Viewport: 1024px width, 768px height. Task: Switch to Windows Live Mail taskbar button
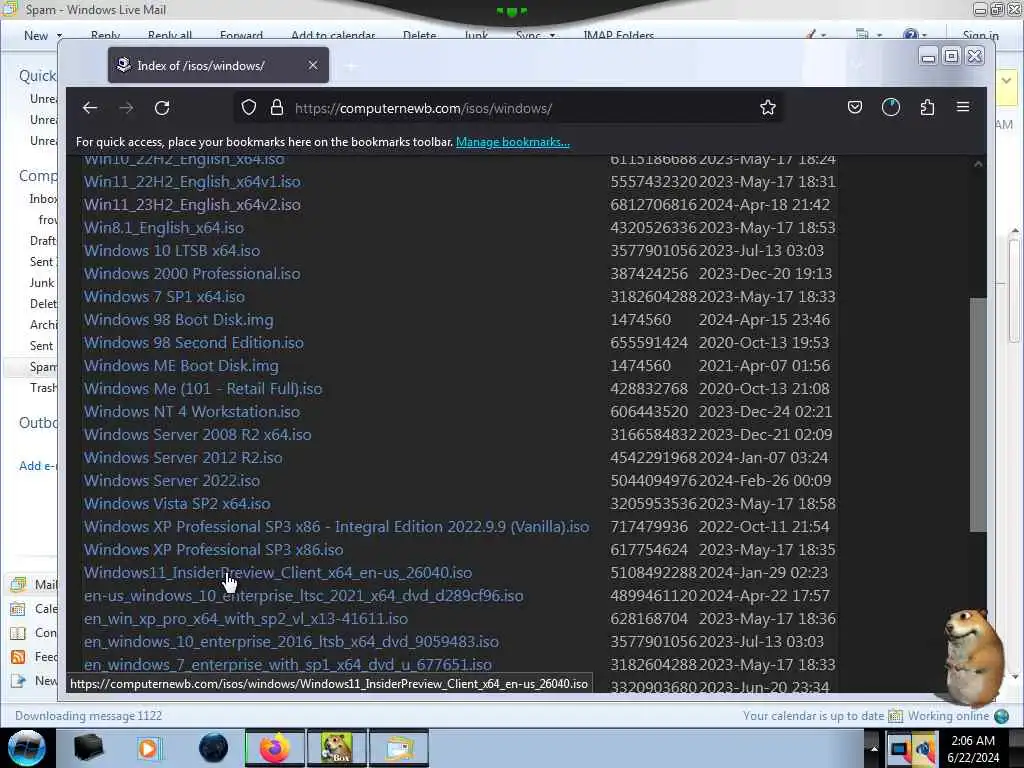(x=399, y=748)
